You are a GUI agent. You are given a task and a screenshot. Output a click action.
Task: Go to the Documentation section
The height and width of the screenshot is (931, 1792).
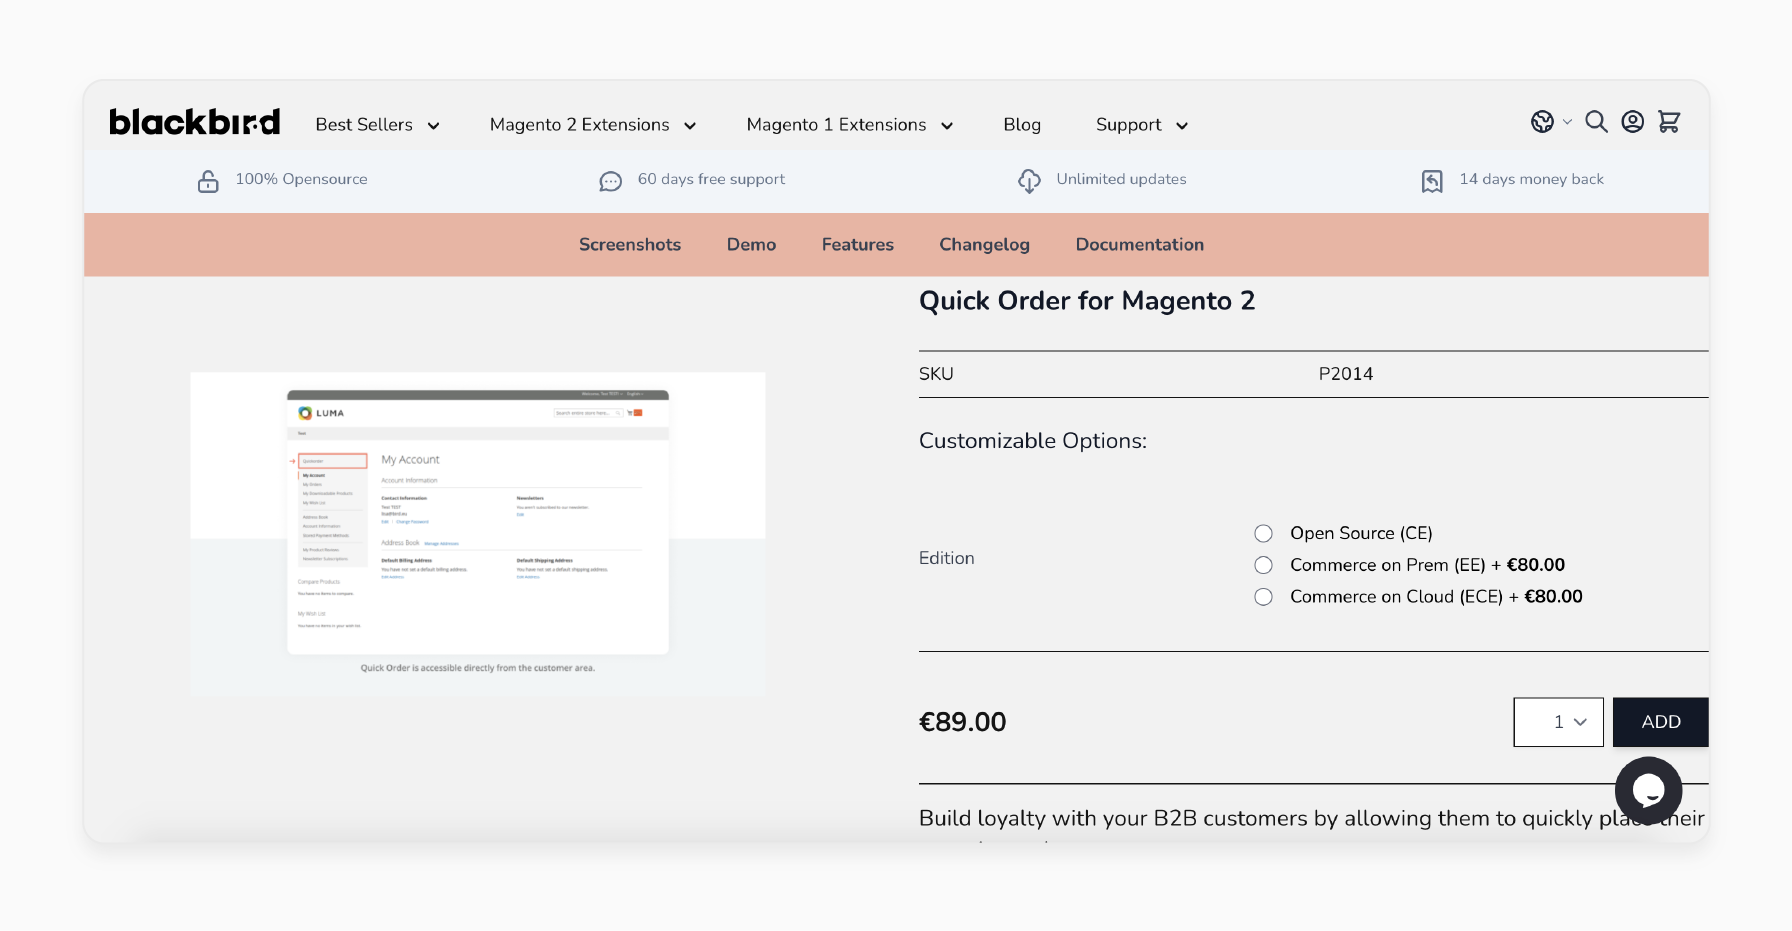[1140, 245]
